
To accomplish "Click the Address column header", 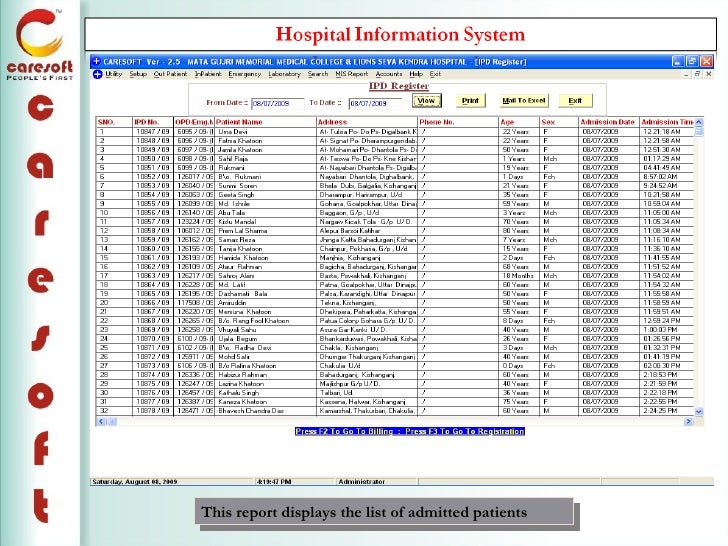I will (x=367, y=122).
